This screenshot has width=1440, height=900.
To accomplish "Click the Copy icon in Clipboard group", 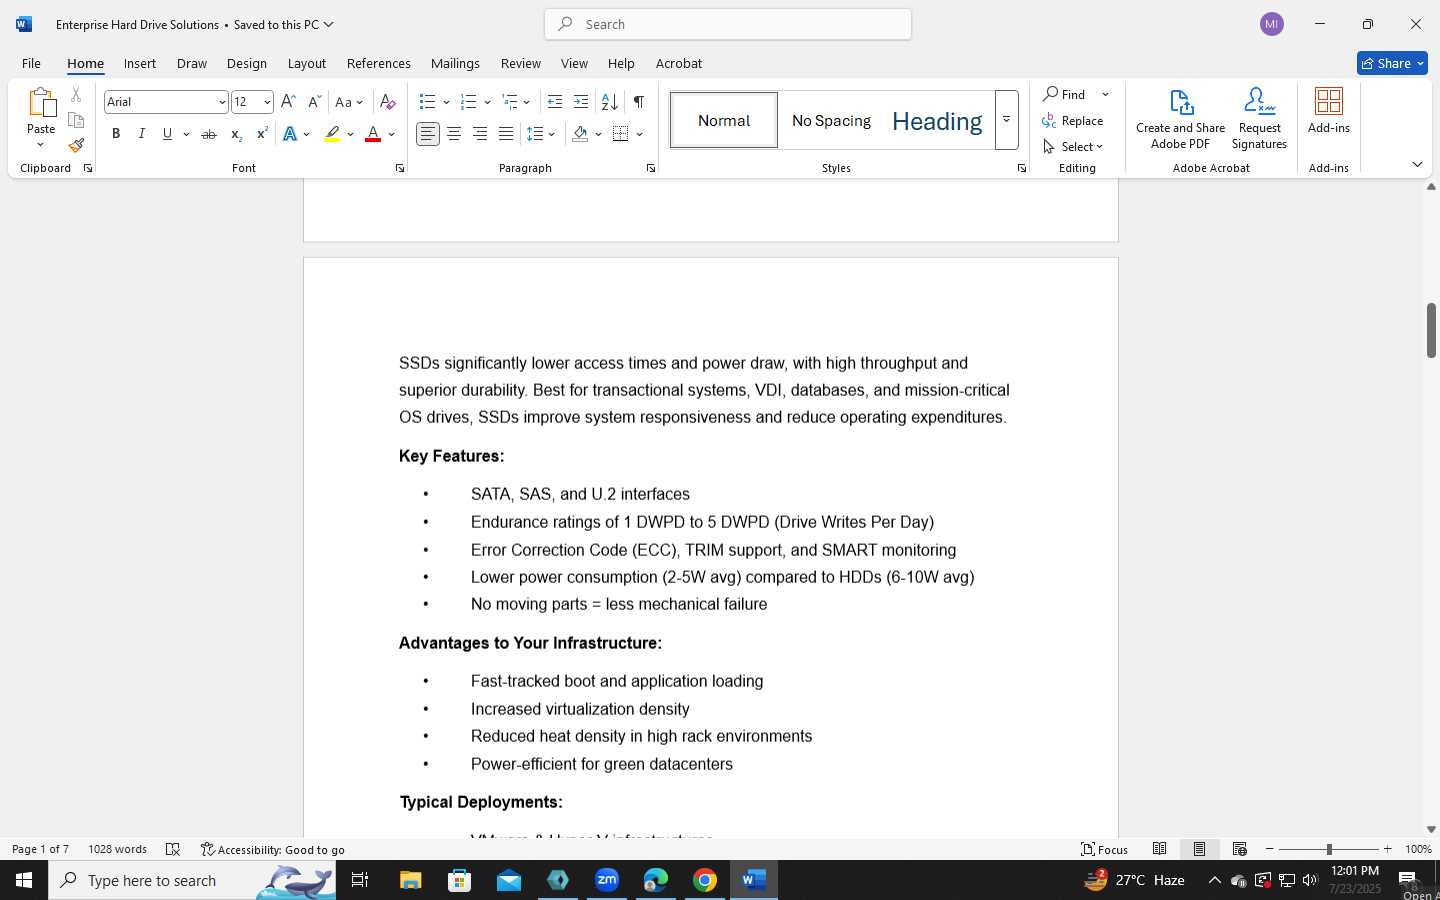I will point(76,120).
